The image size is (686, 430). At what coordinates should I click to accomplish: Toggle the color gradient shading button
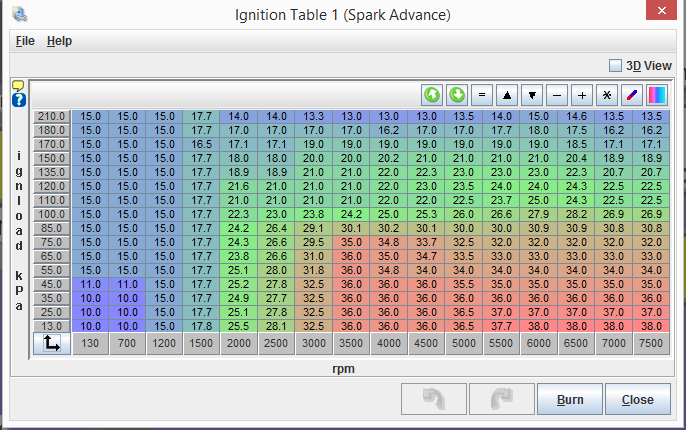pyautogui.click(x=656, y=95)
